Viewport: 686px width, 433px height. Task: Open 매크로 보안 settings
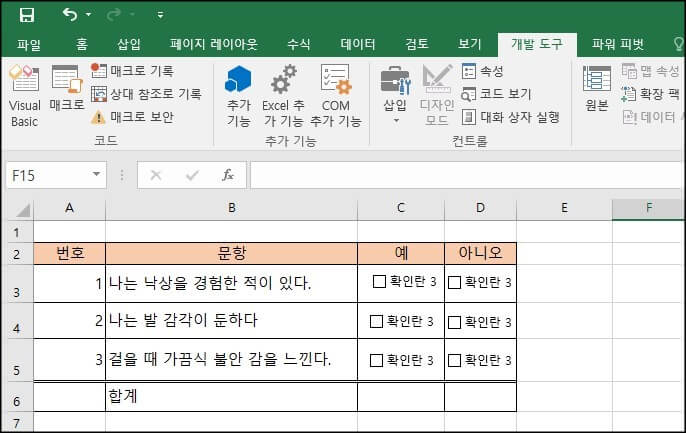coord(133,117)
